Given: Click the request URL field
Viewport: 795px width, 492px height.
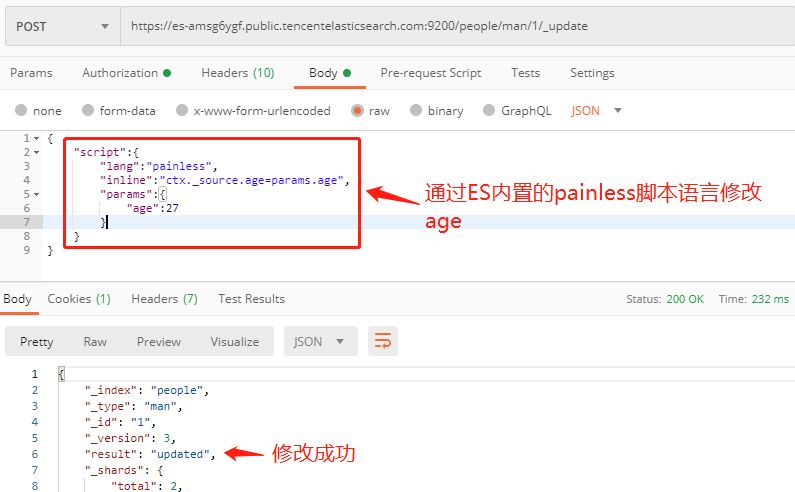Looking at the screenshot, I should click(457, 26).
